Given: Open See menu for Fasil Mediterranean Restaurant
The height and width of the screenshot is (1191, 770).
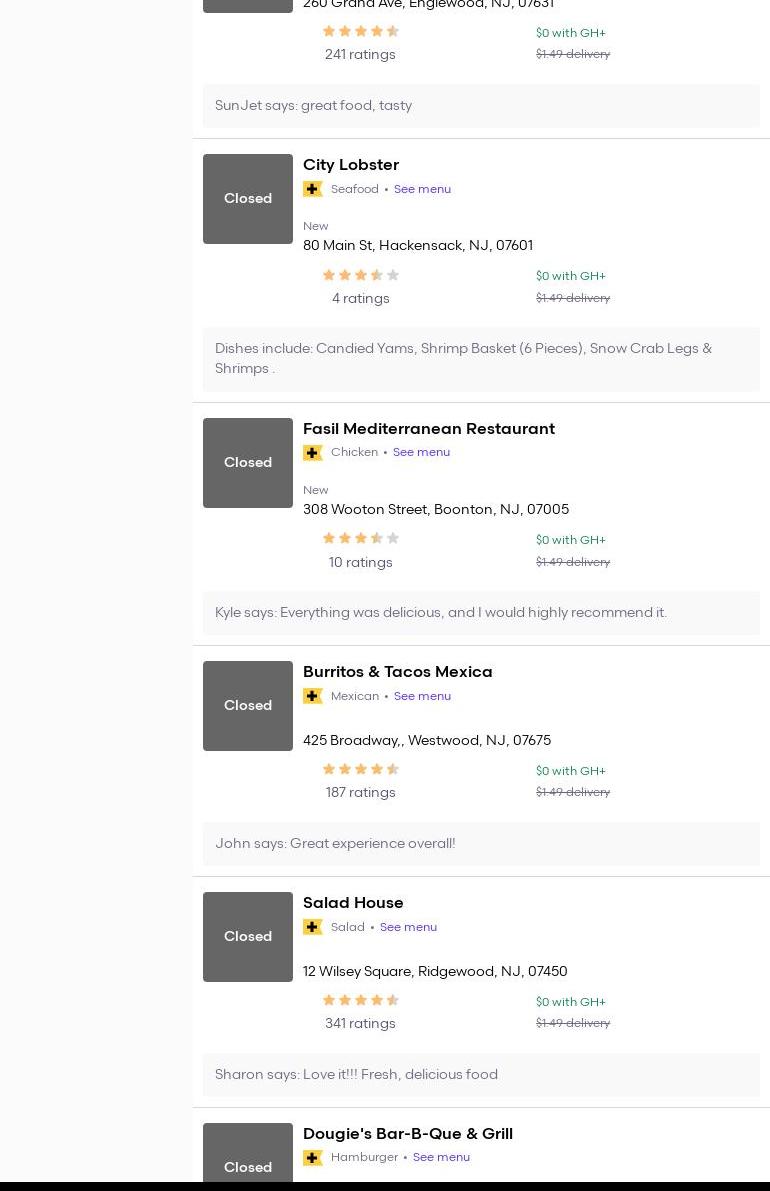Looking at the screenshot, I should [421, 452].
